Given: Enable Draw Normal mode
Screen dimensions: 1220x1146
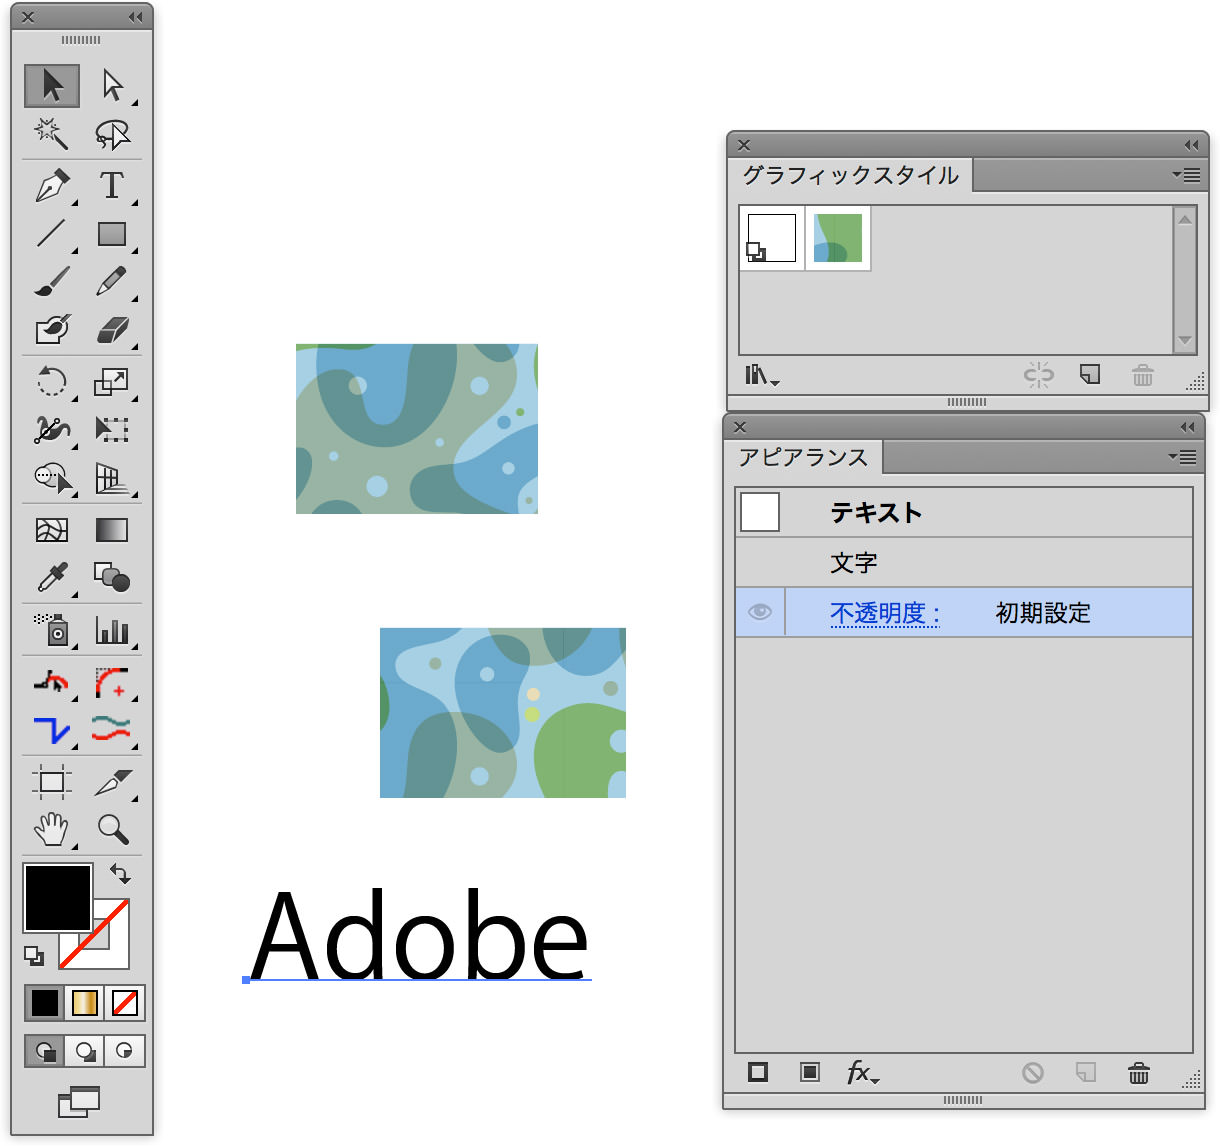Looking at the screenshot, I should (45, 1051).
